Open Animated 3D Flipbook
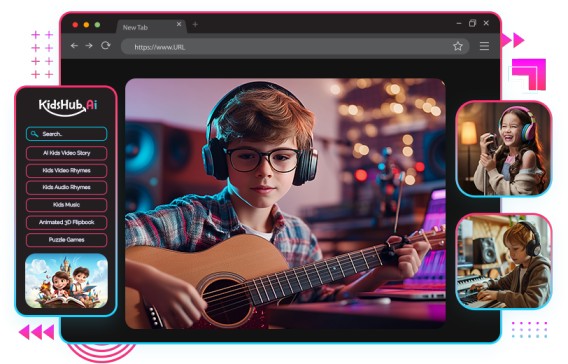The image size is (568, 364). pyautogui.click(x=67, y=222)
